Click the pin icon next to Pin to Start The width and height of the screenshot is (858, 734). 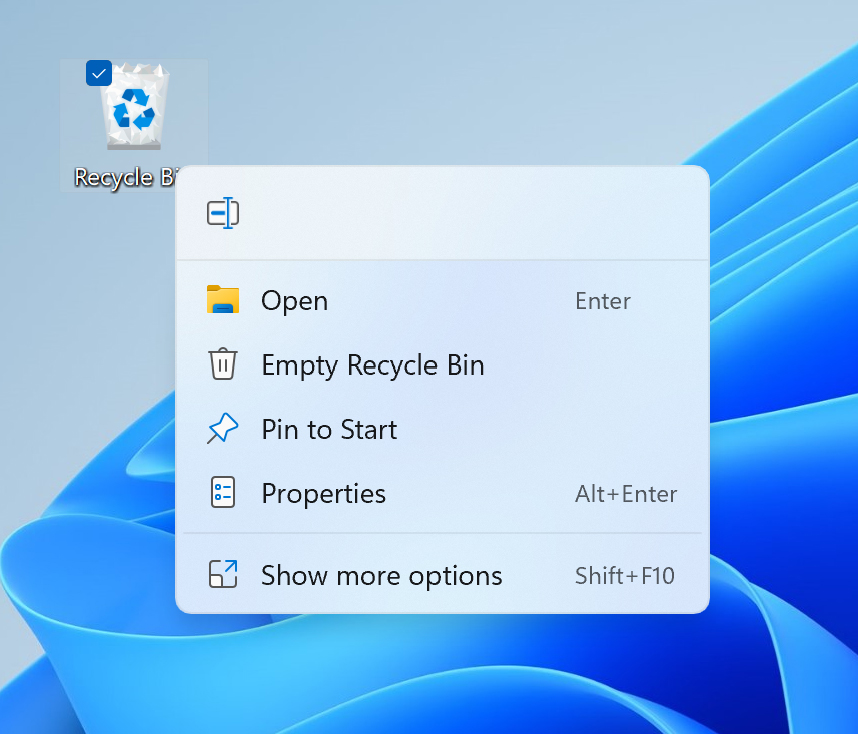point(222,428)
